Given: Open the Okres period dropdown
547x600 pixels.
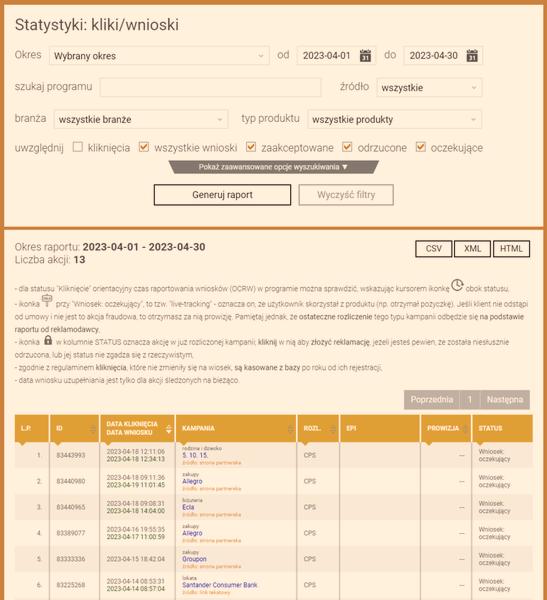Looking at the screenshot, I should pyautogui.click(x=159, y=56).
